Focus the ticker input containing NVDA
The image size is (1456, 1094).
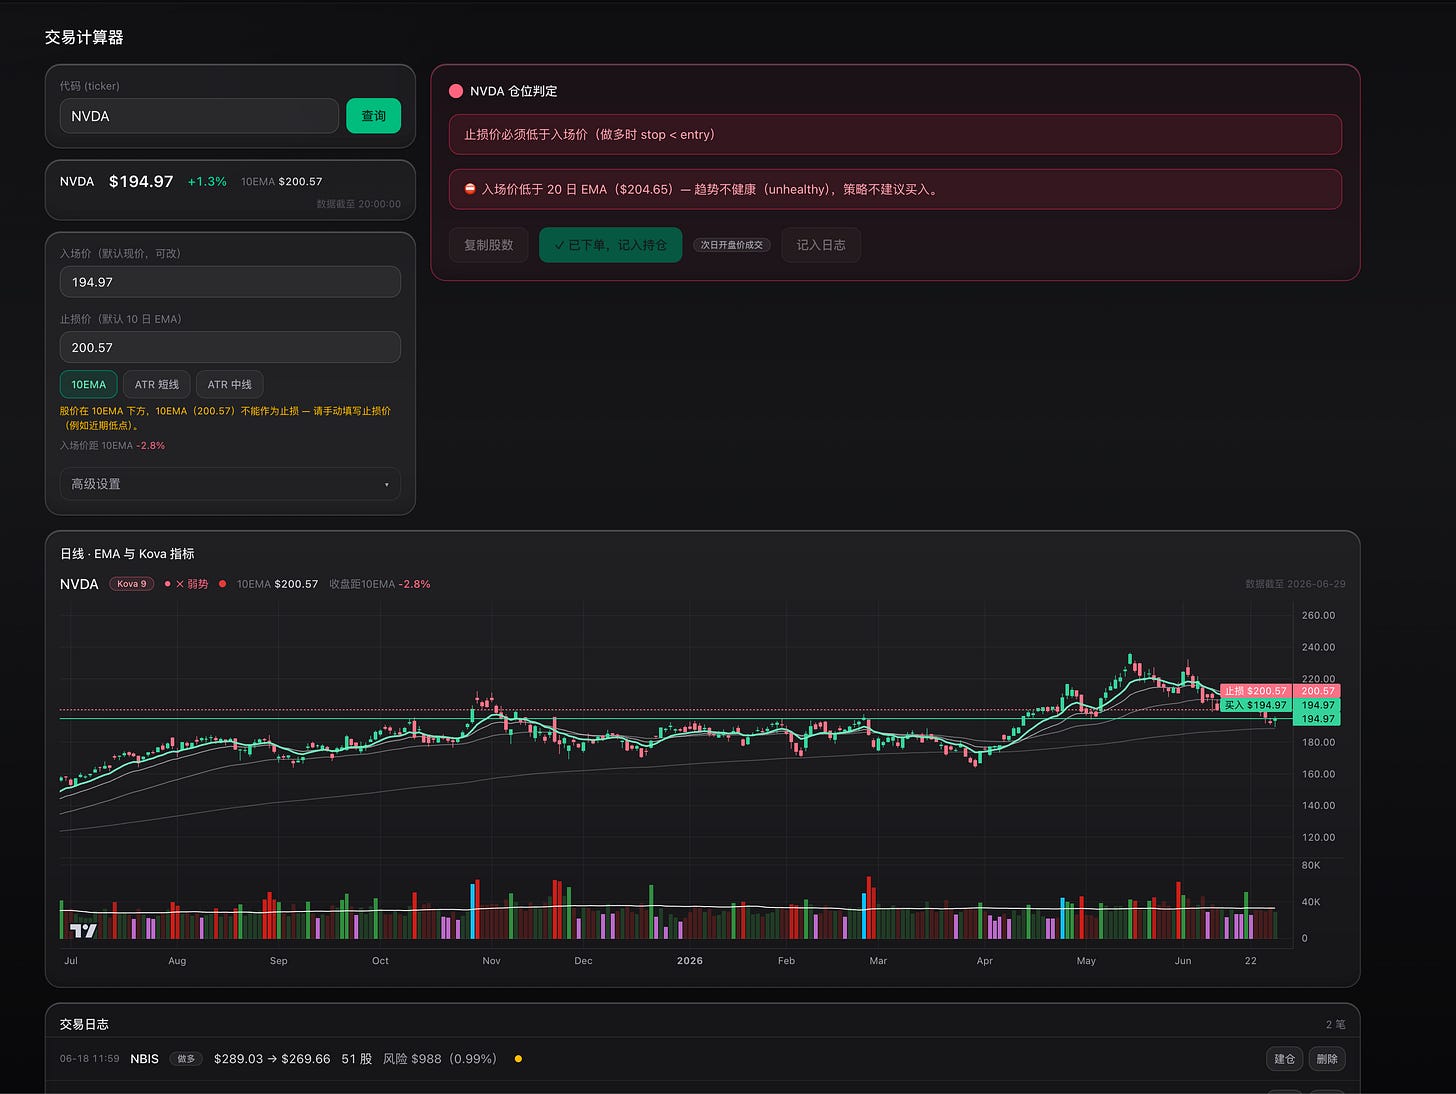tap(199, 116)
